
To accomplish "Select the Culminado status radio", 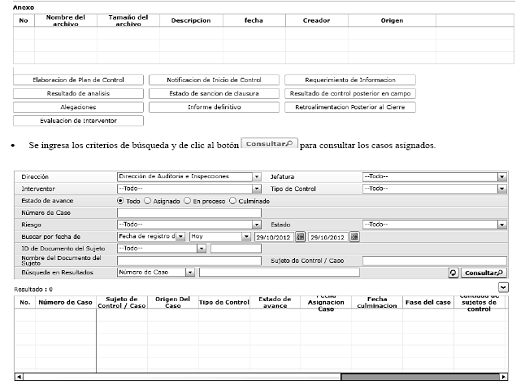I will pos(232,201).
